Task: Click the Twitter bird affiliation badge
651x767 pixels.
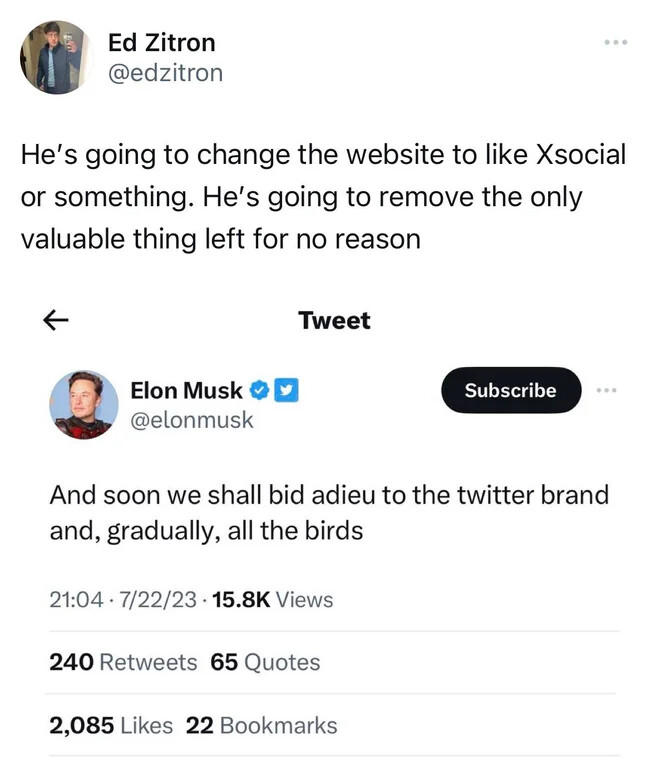Action: pyautogui.click(x=286, y=390)
